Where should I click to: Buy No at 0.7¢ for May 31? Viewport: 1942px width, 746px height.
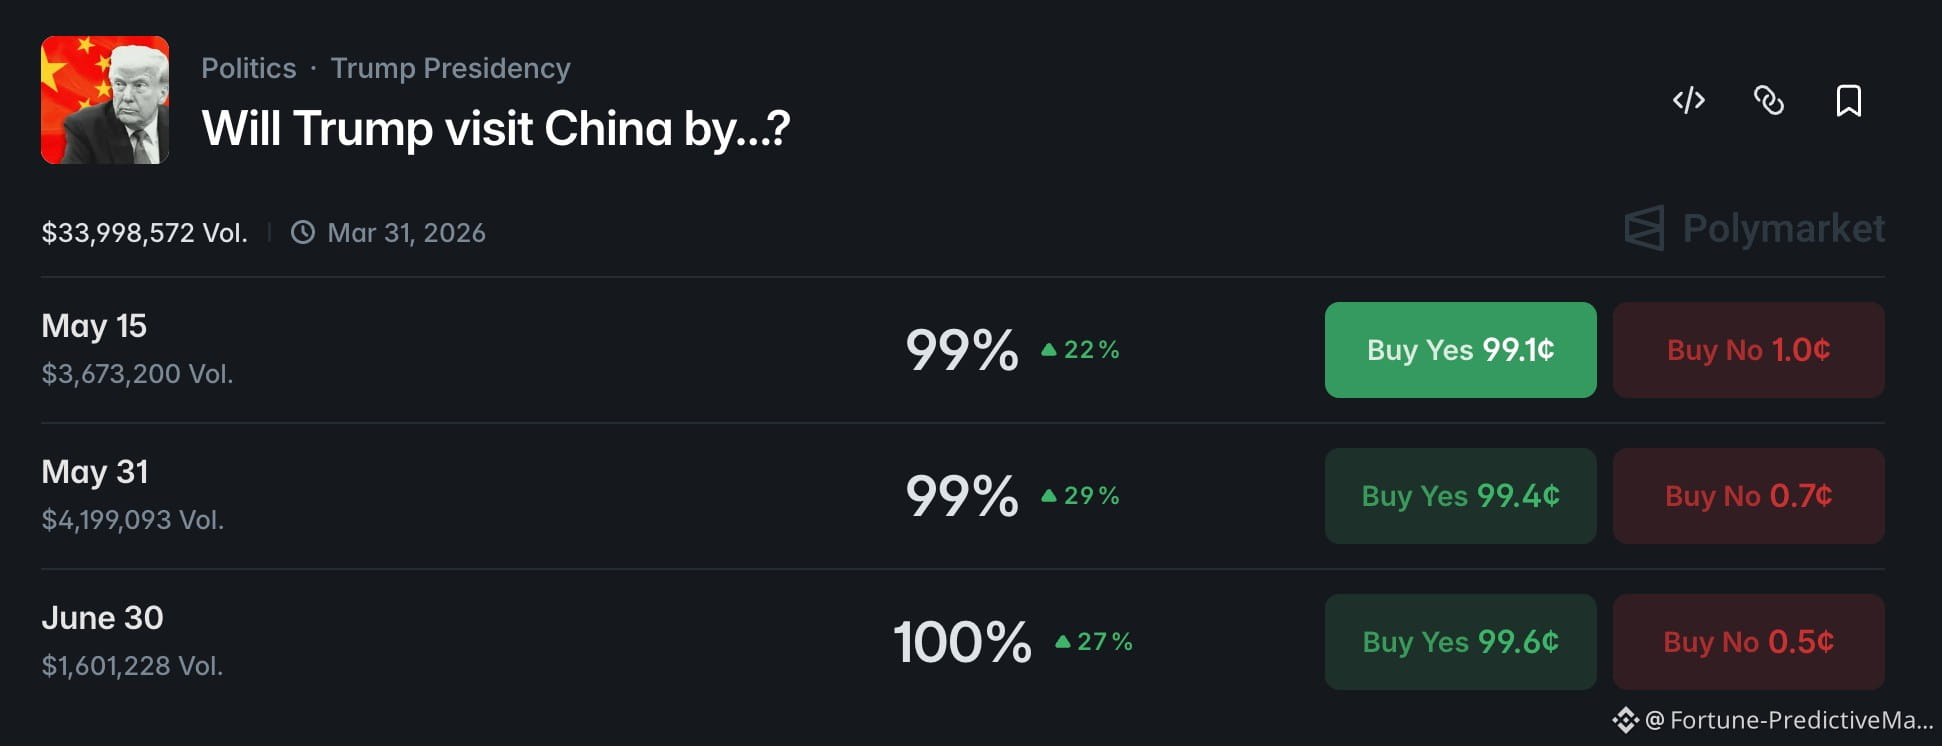(x=1748, y=496)
